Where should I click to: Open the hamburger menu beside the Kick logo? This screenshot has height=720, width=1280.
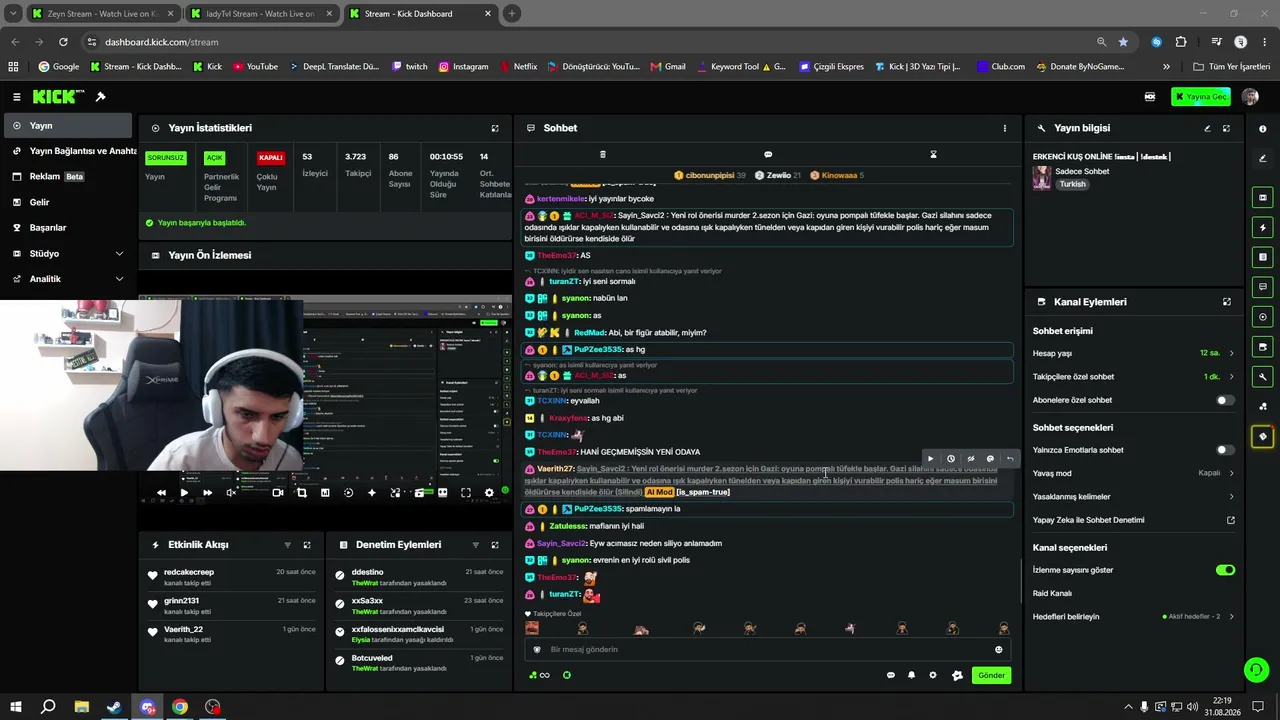(16, 97)
